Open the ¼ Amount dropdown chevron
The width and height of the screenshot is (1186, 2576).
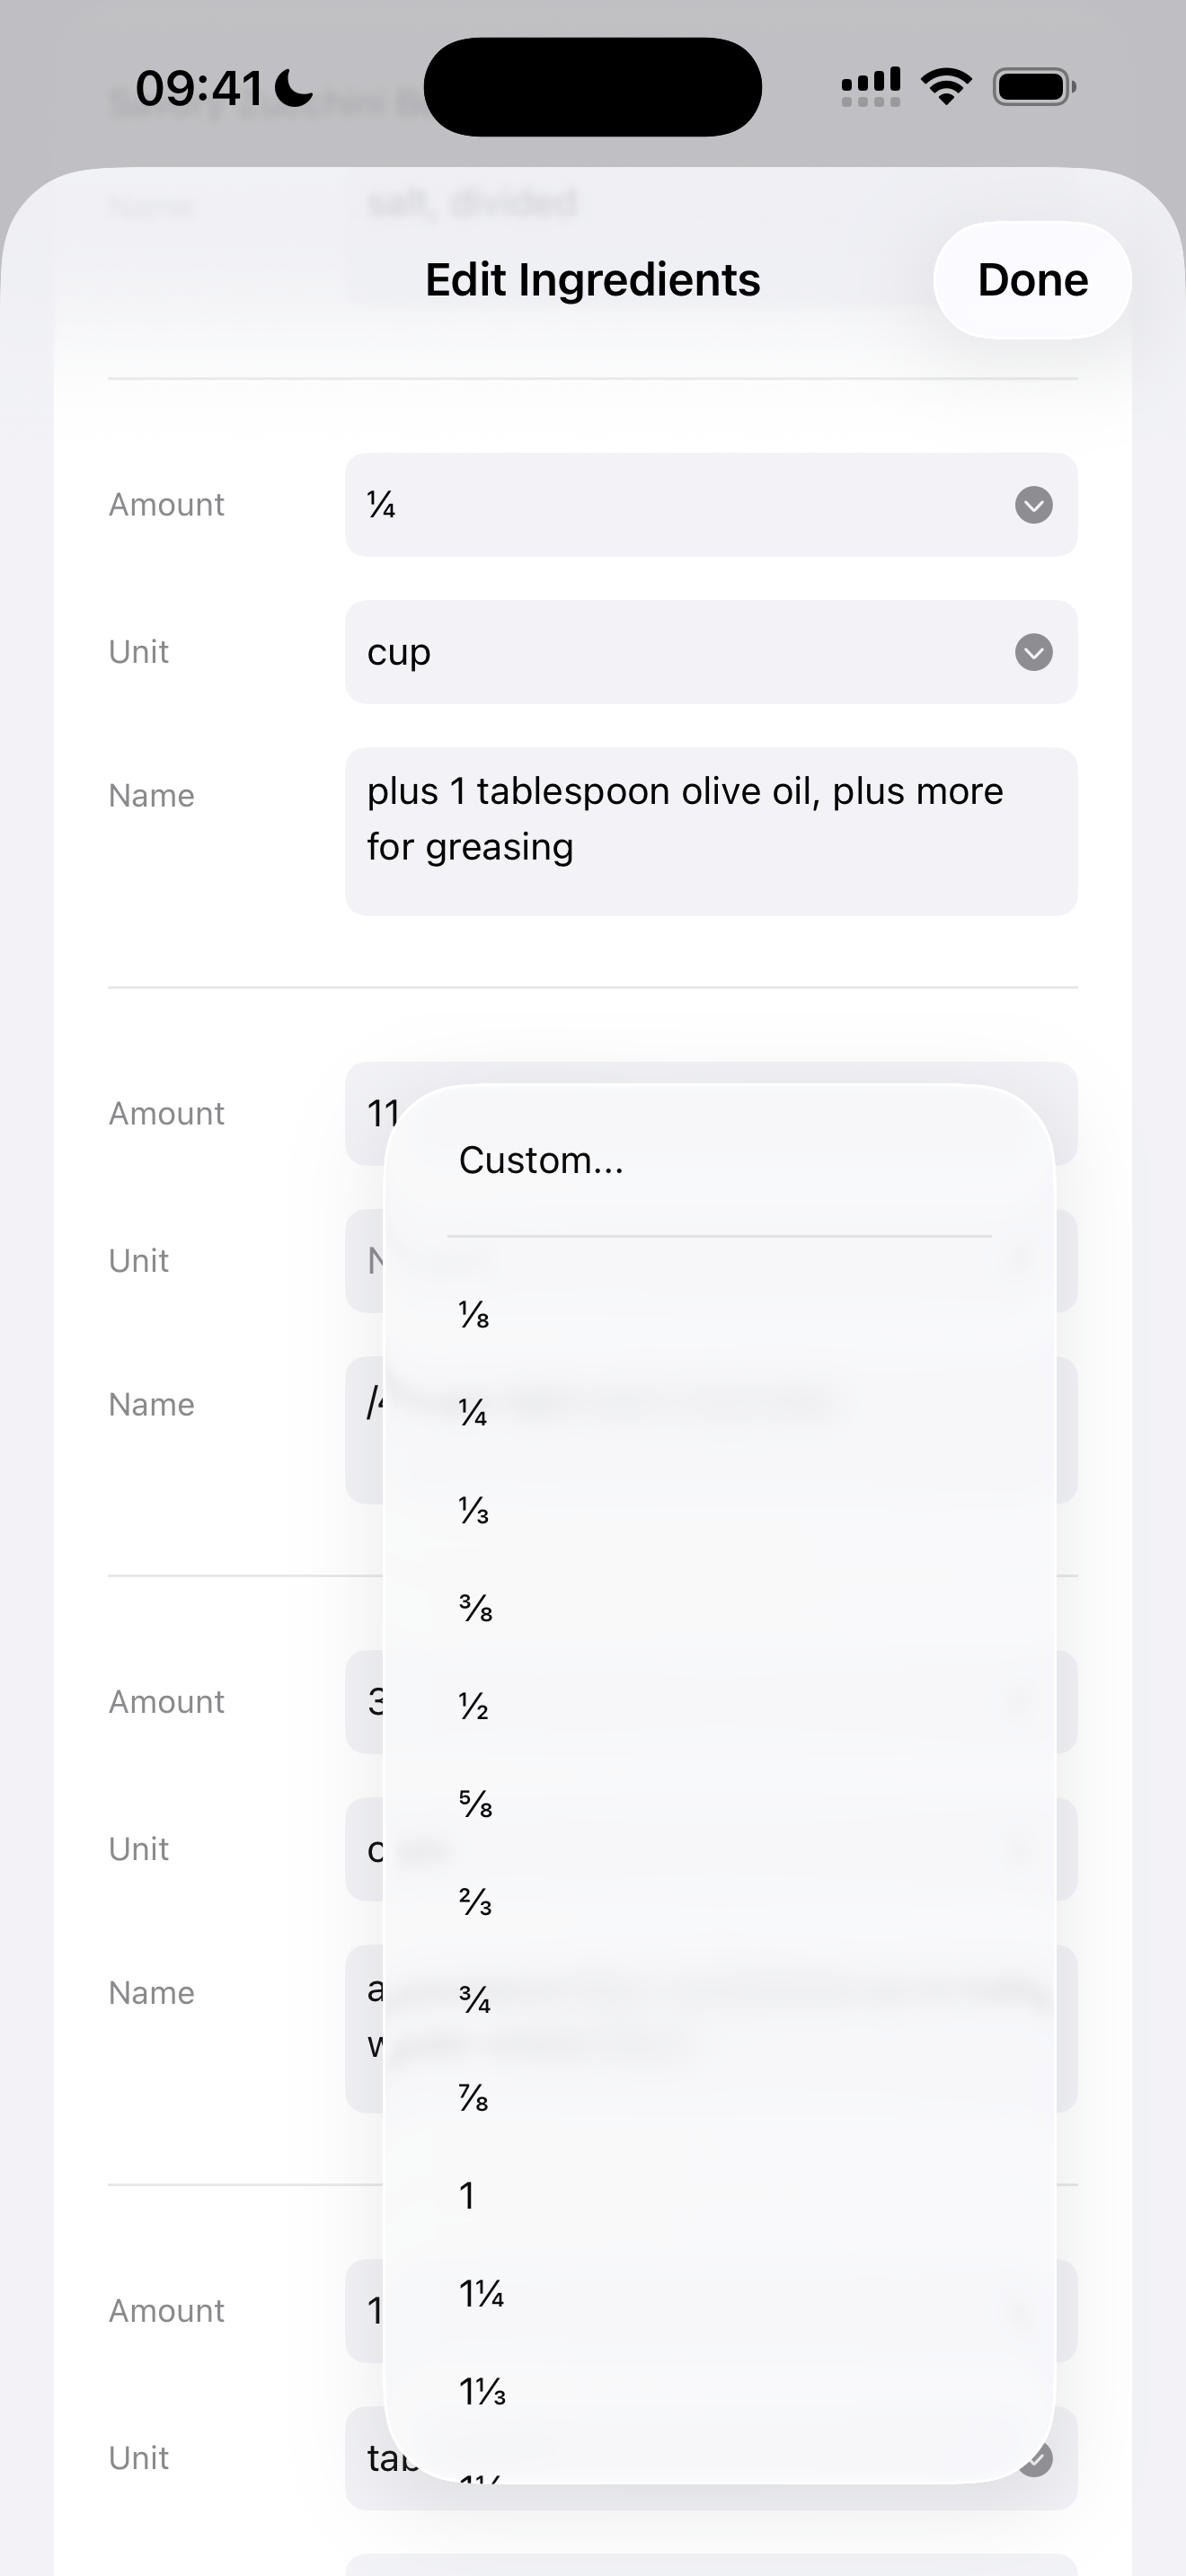pyautogui.click(x=1033, y=505)
